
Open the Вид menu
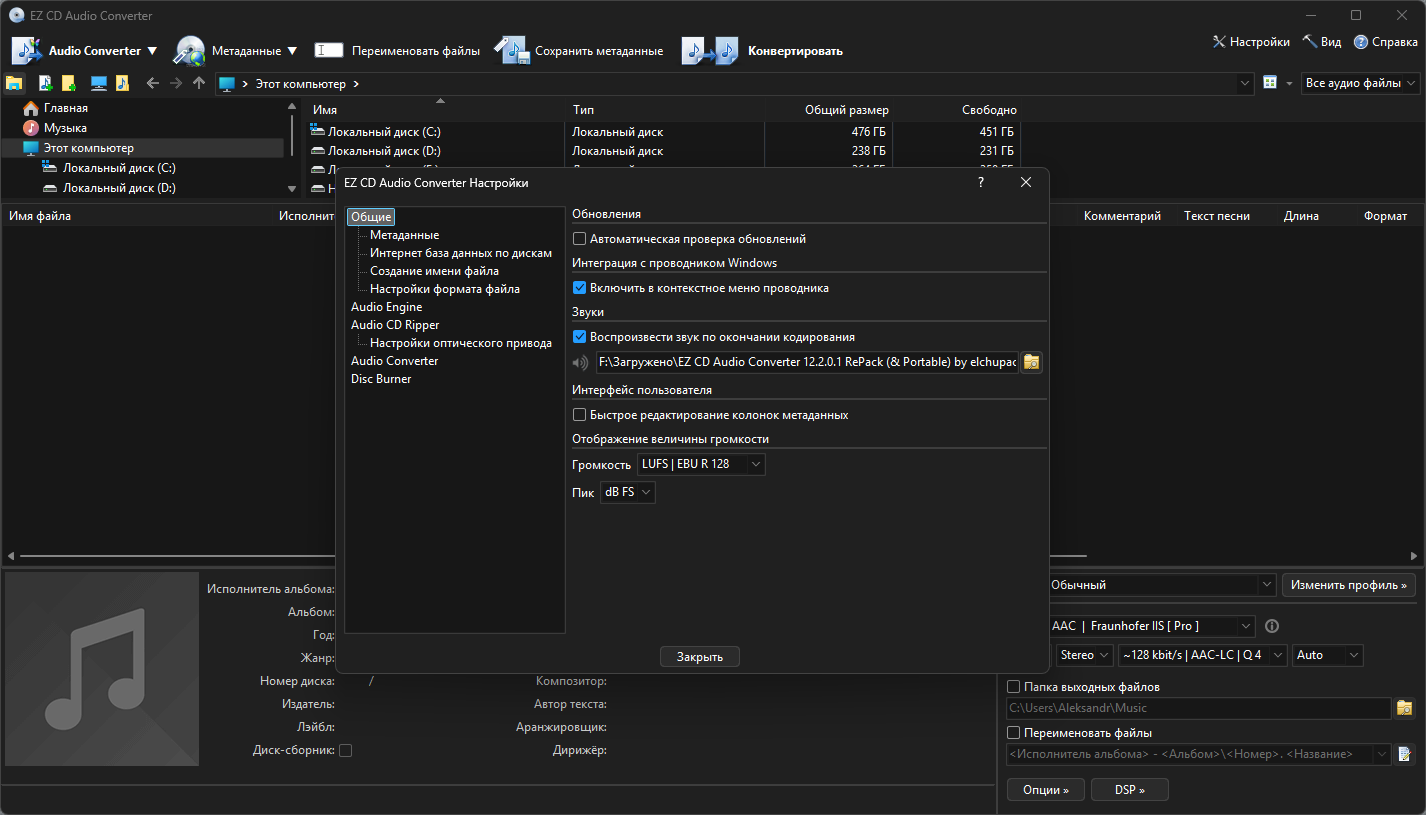[1322, 42]
